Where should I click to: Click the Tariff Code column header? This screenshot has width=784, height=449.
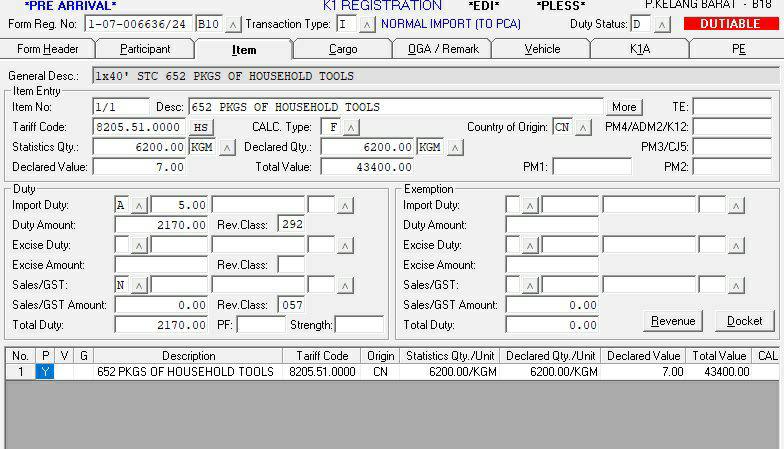[322, 356]
